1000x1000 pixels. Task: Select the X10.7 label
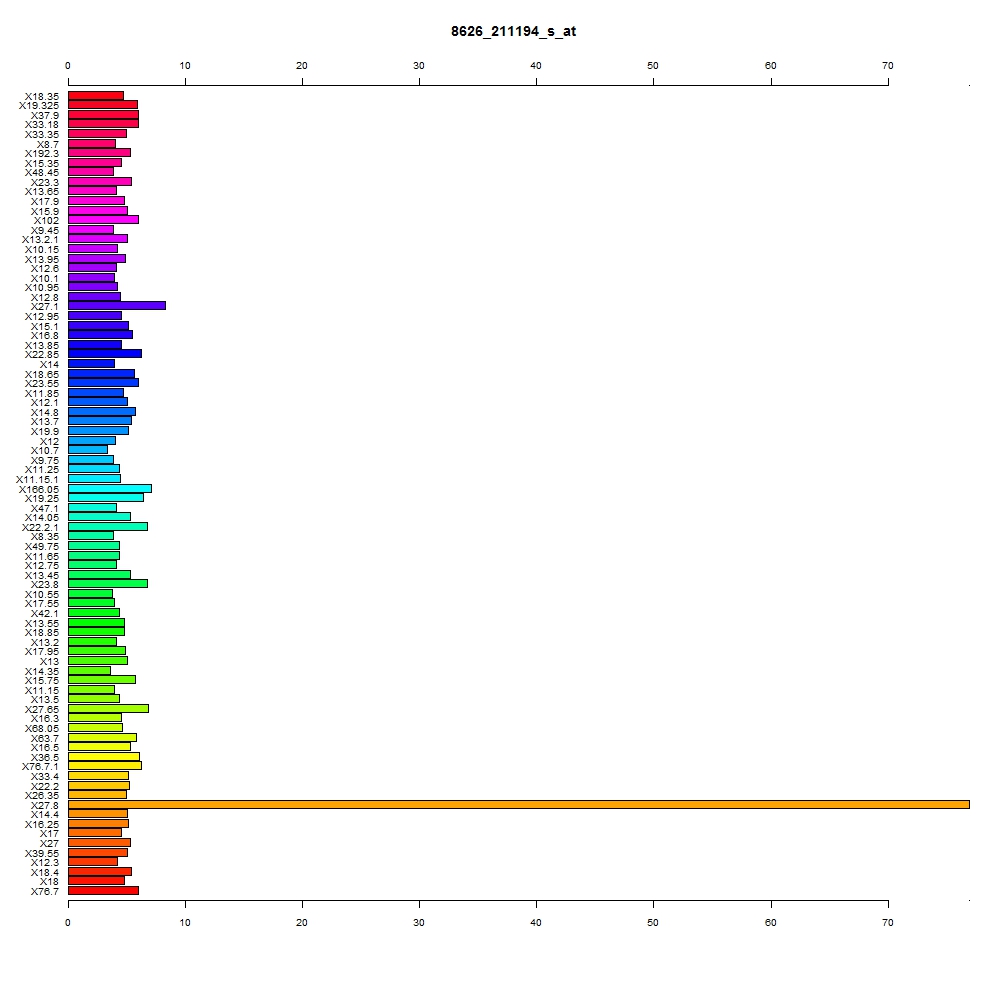(x=45, y=450)
